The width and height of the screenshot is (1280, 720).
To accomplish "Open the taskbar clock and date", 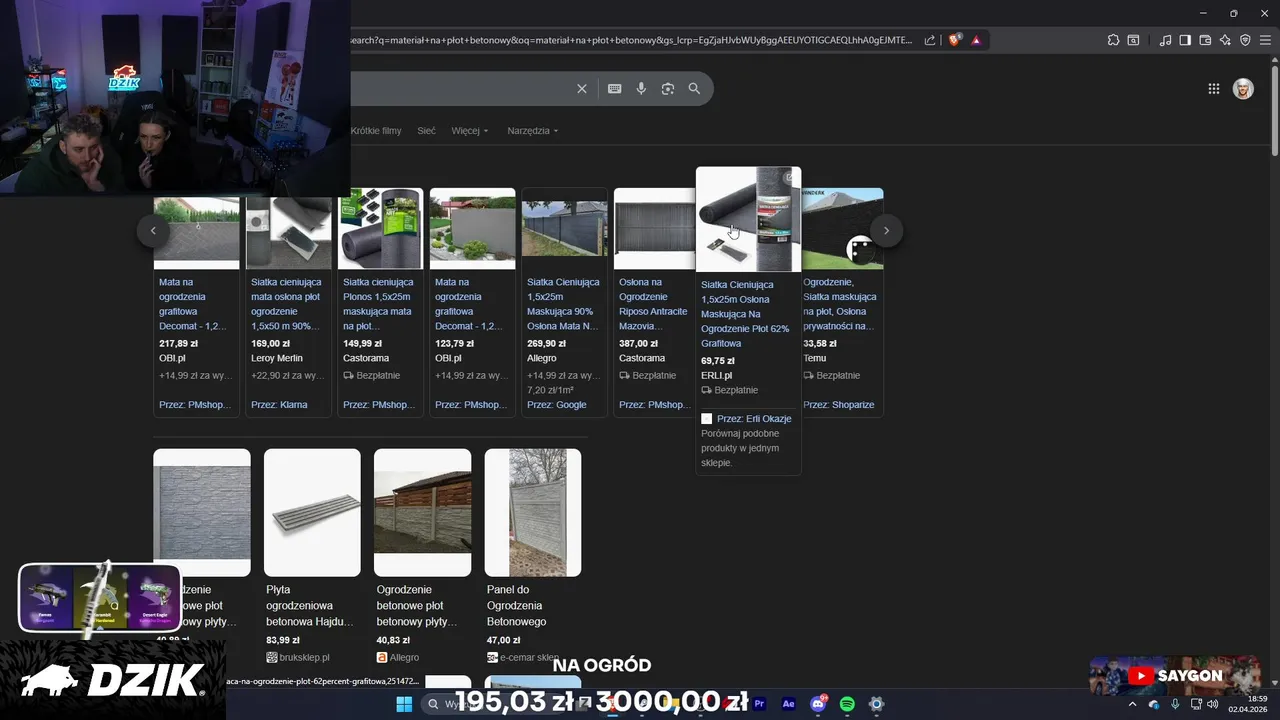I will click(1248, 704).
